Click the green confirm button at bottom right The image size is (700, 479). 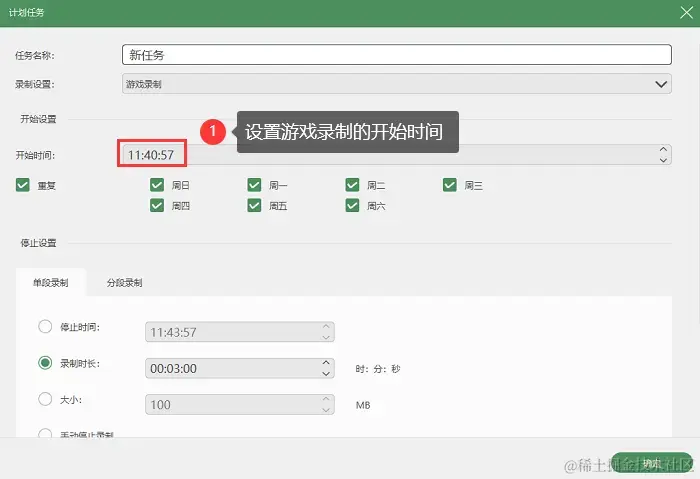[651, 463]
